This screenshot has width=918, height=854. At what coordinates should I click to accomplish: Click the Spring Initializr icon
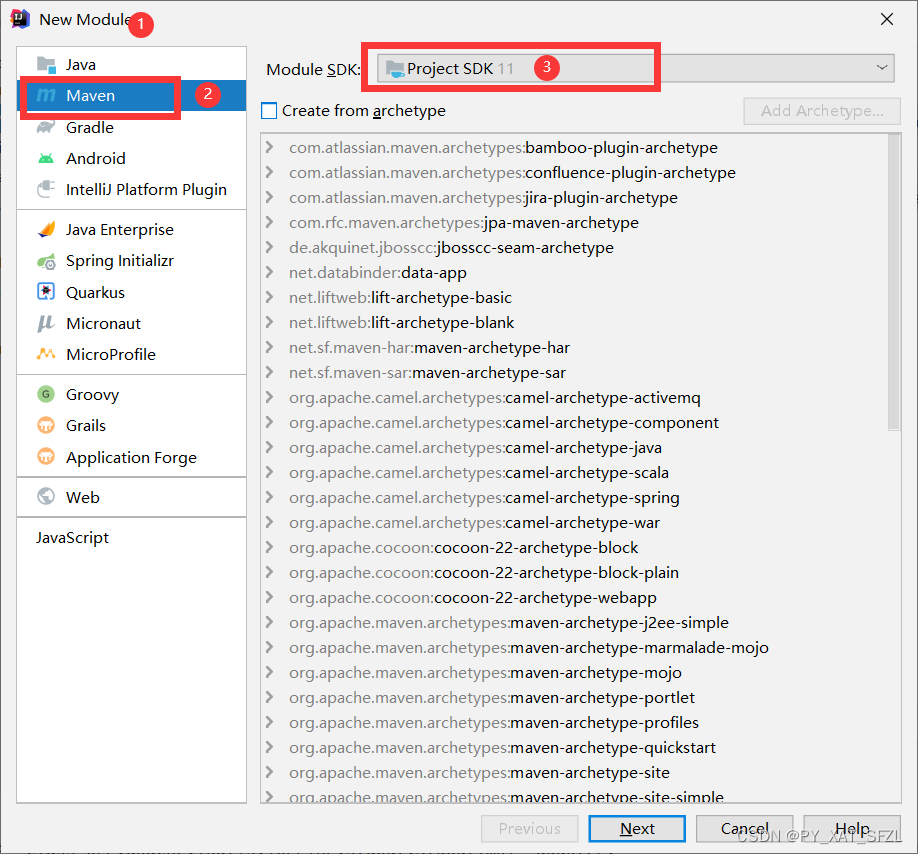[x=46, y=261]
